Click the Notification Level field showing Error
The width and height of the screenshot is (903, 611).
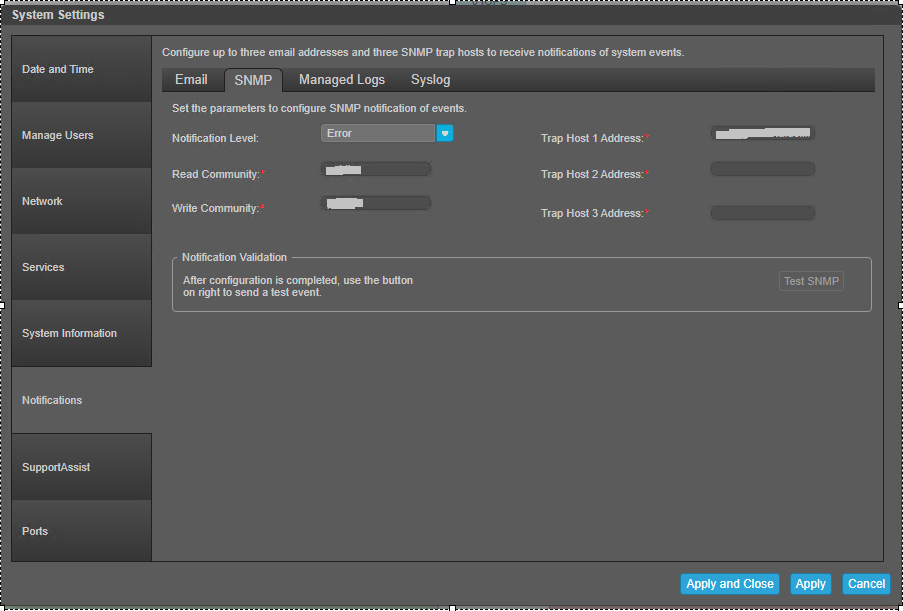(x=378, y=133)
